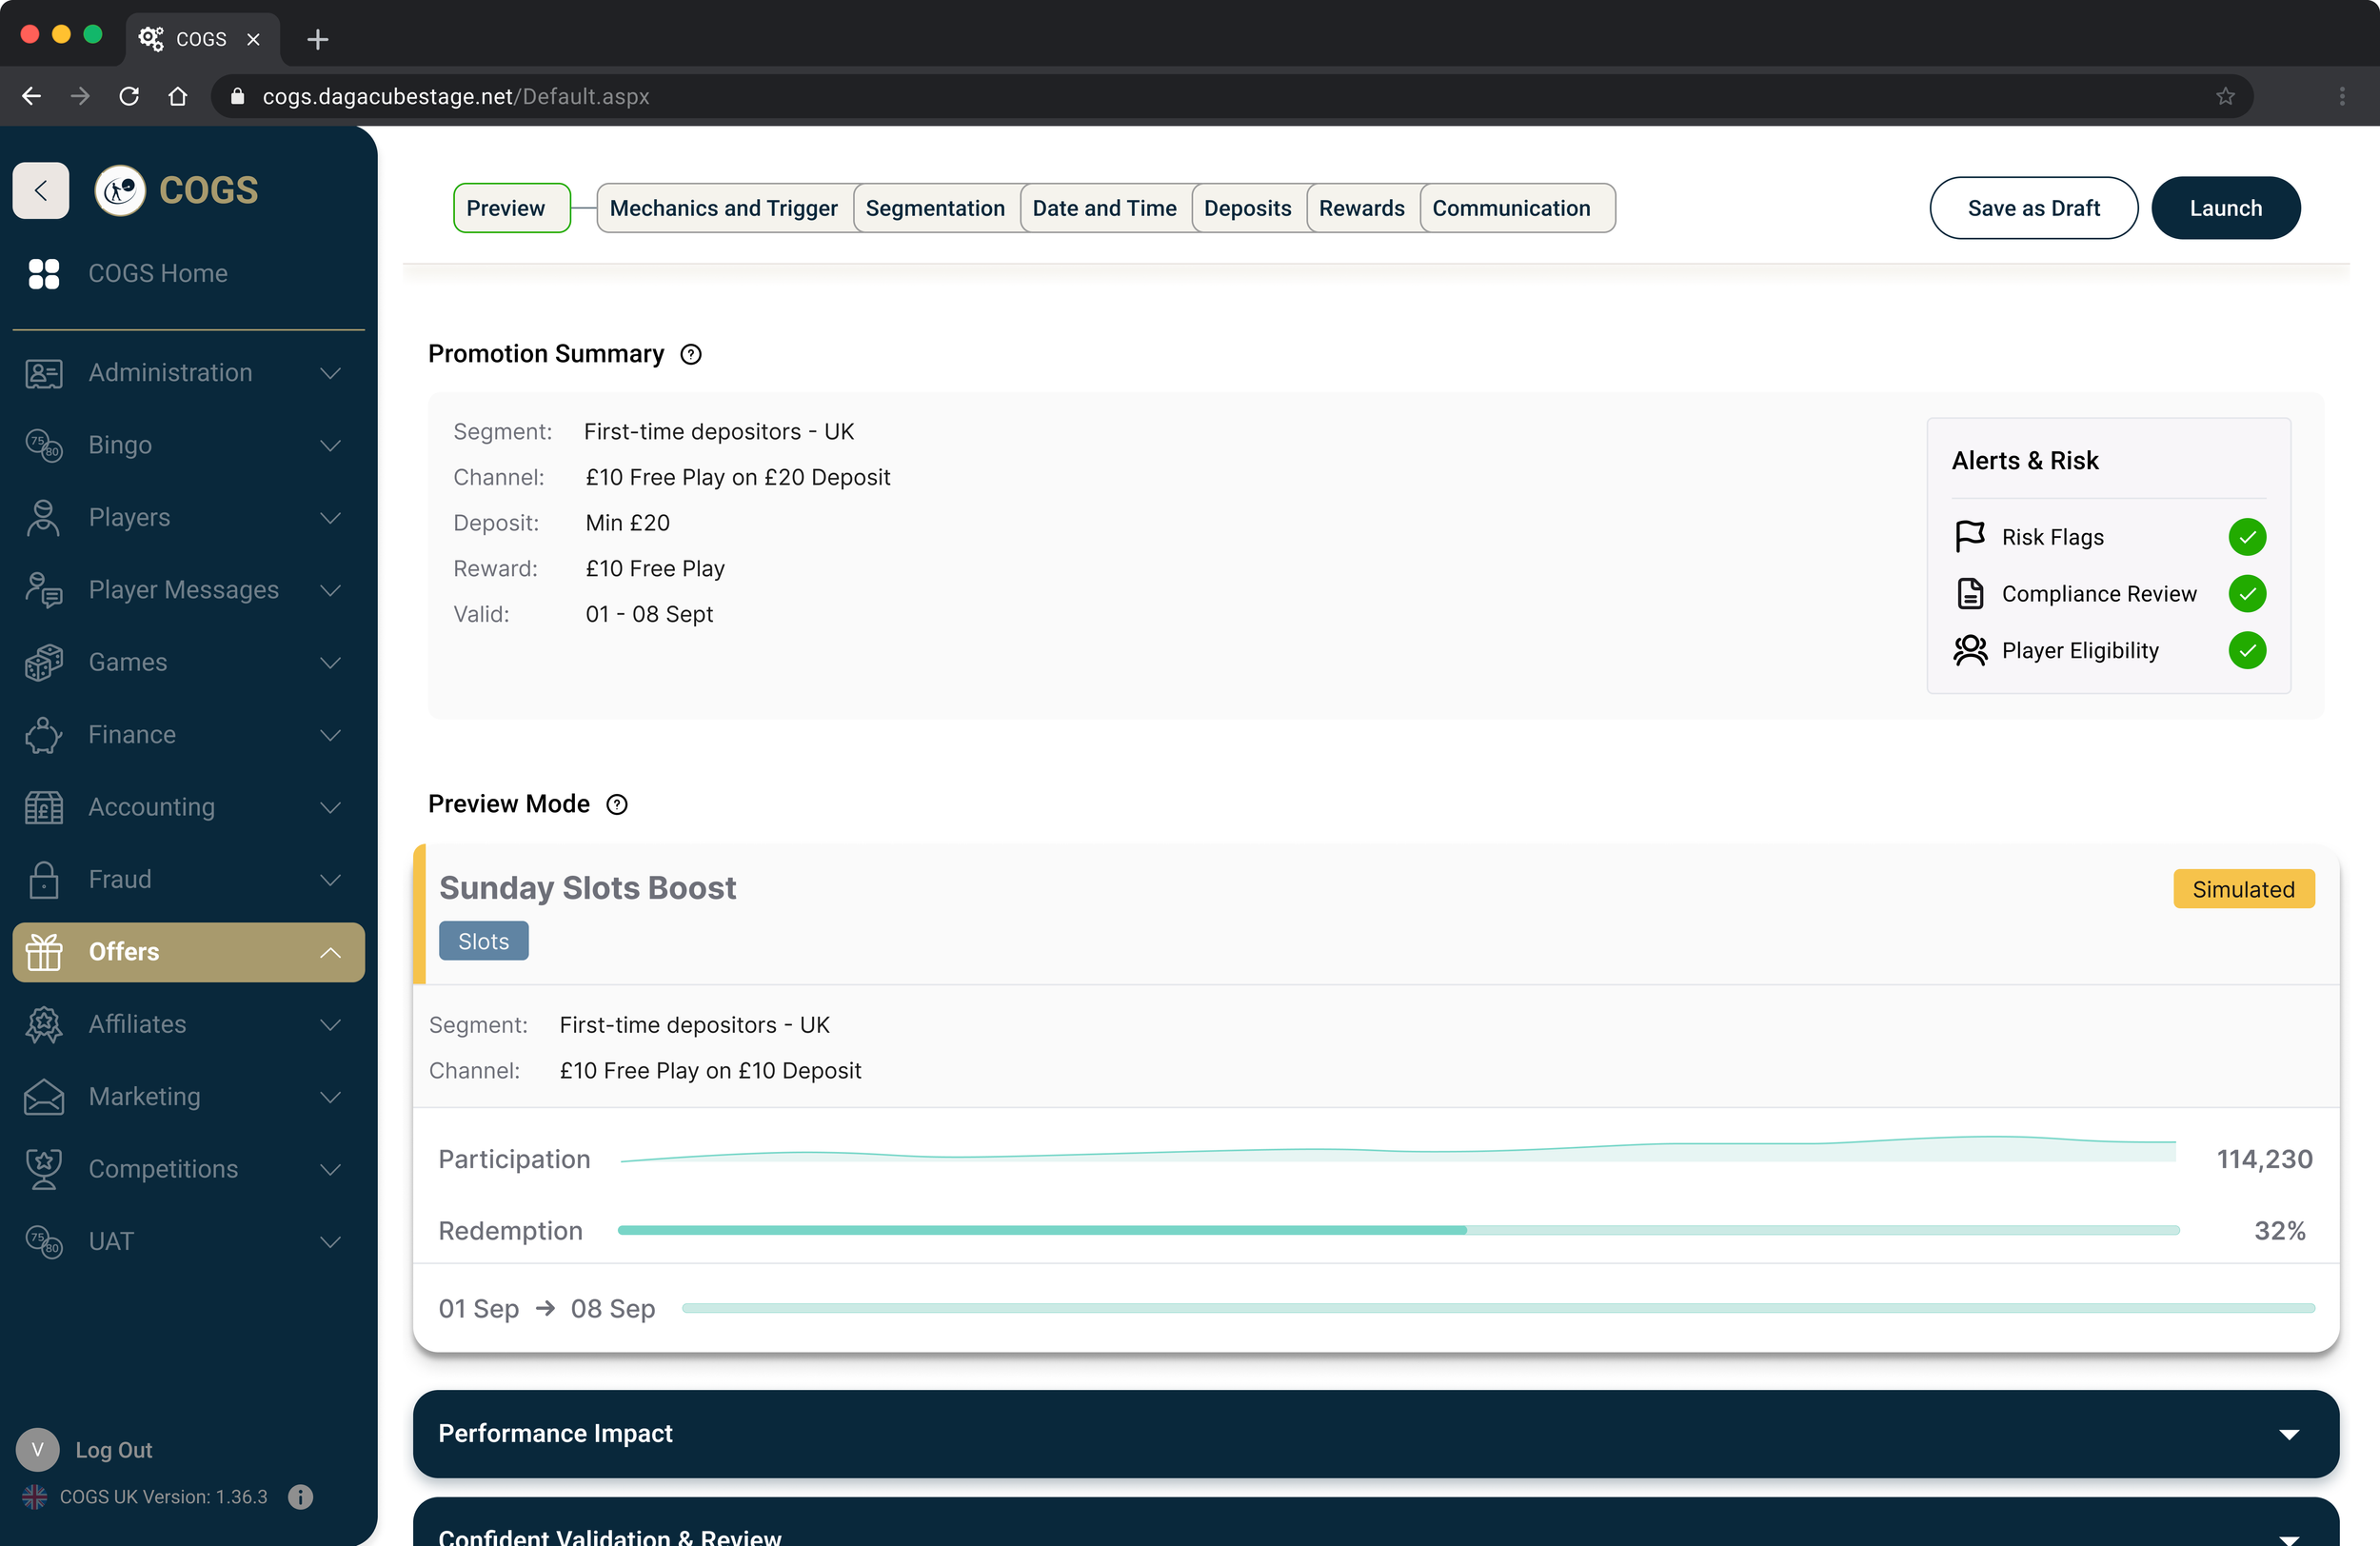2380x1546 pixels.
Task: Click the Promotion Summary help icon
Action: 691,354
